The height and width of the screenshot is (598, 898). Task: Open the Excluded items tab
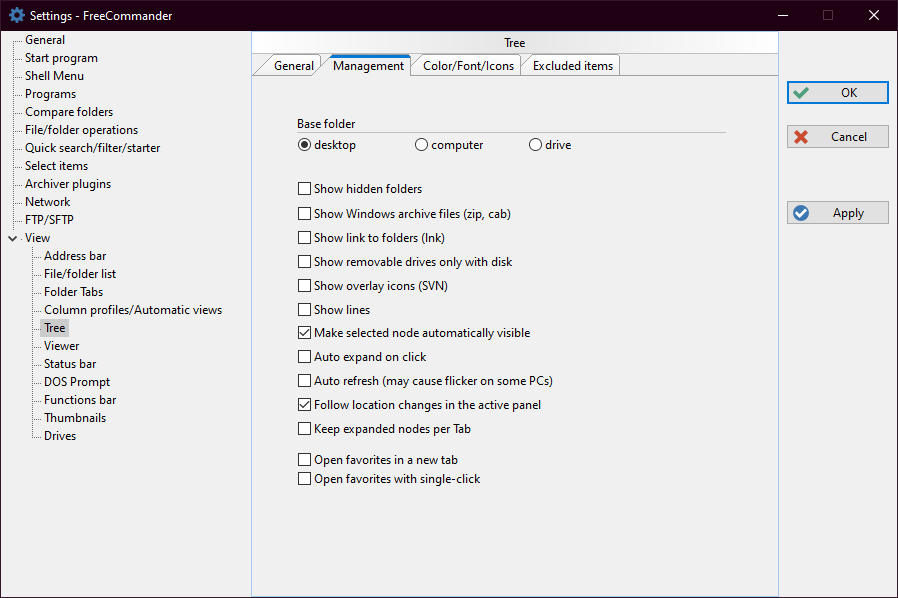pyautogui.click(x=572, y=66)
